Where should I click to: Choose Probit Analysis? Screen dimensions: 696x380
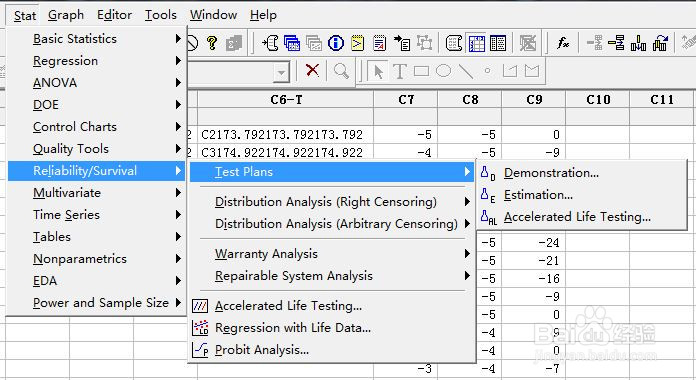[x=332, y=350]
